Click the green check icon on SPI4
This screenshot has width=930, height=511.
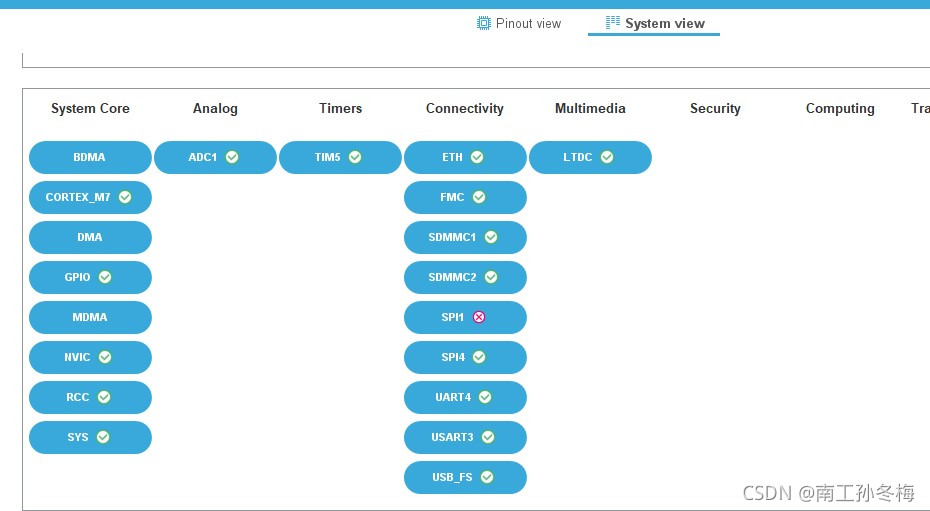[x=479, y=357]
